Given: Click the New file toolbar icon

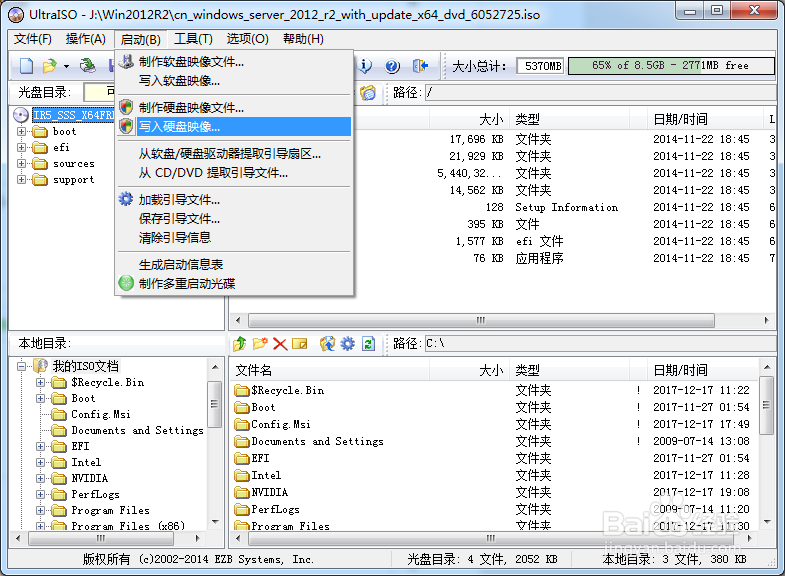Looking at the screenshot, I should (26, 66).
